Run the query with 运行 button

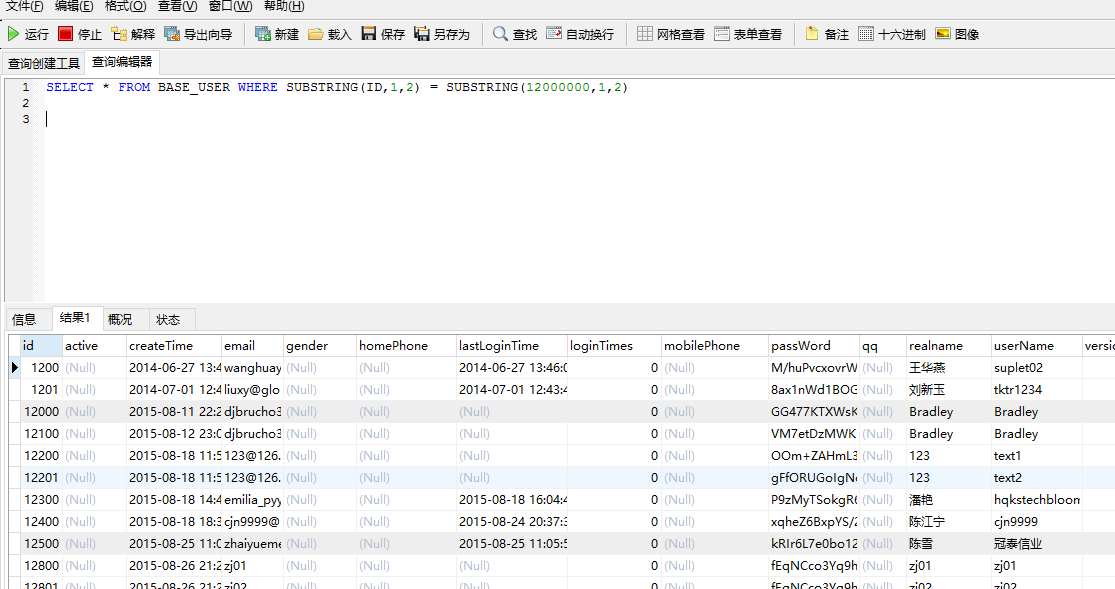tap(28, 34)
